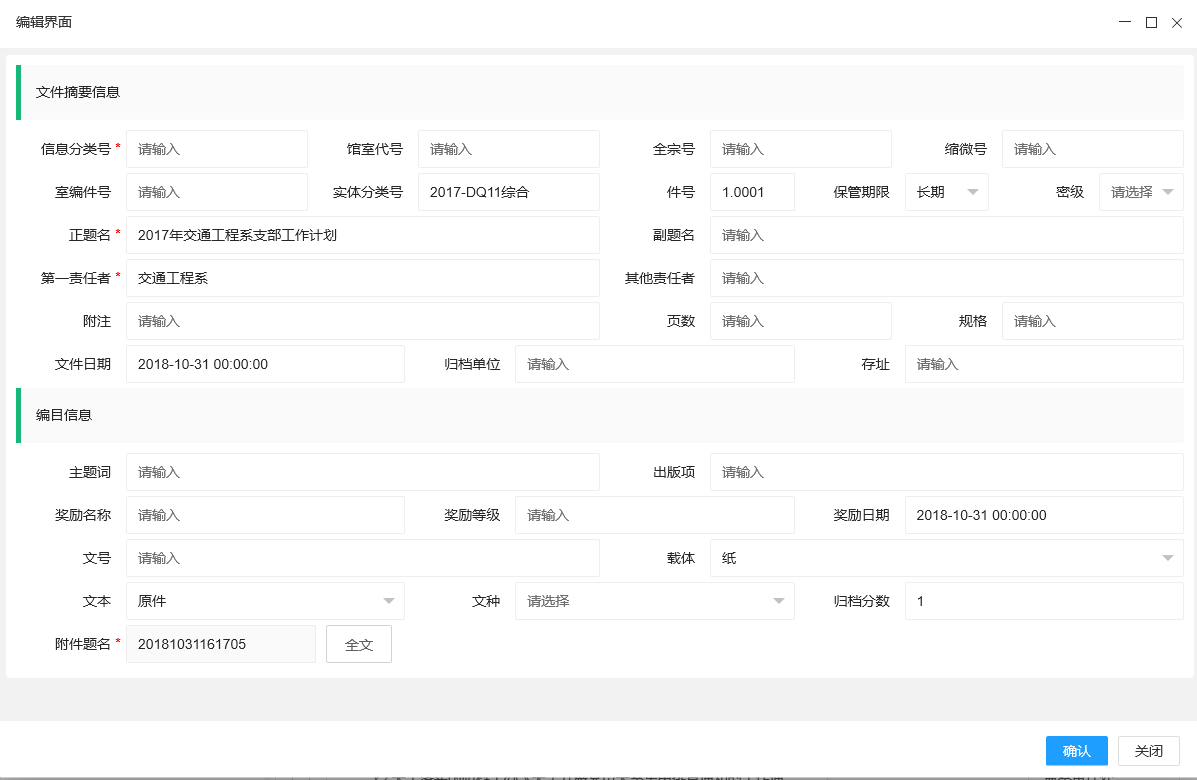This screenshot has width=1197, height=780.
Task: Click the 缩微号 input box
Action: (x=1091, y=148)
